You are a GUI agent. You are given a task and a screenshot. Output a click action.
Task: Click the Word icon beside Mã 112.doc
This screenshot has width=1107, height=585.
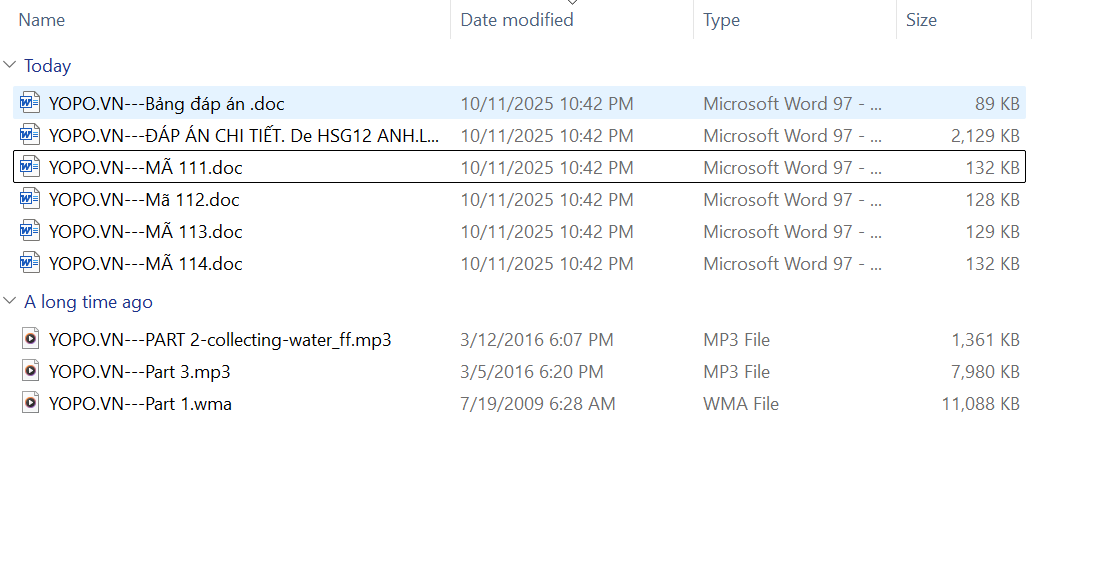(x=30, y=199)
